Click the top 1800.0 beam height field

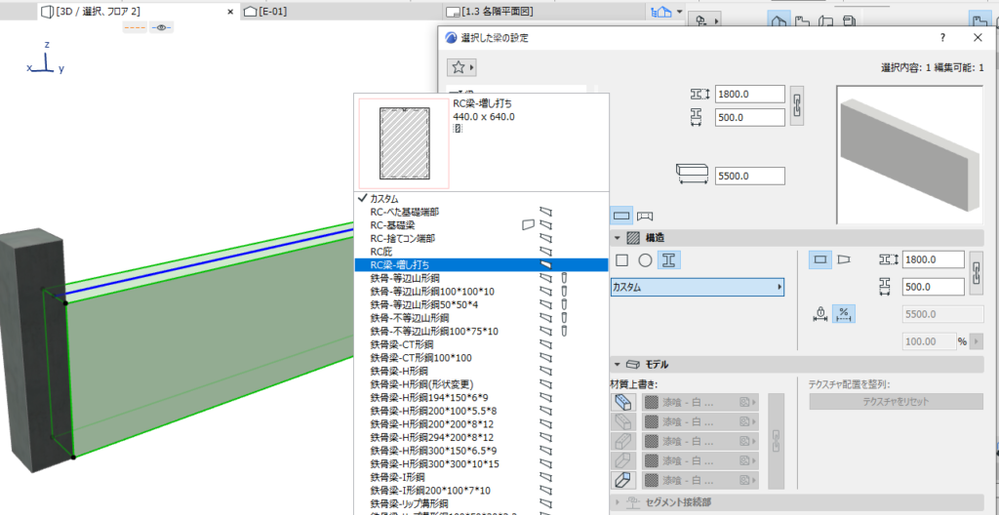coord(750,94)
